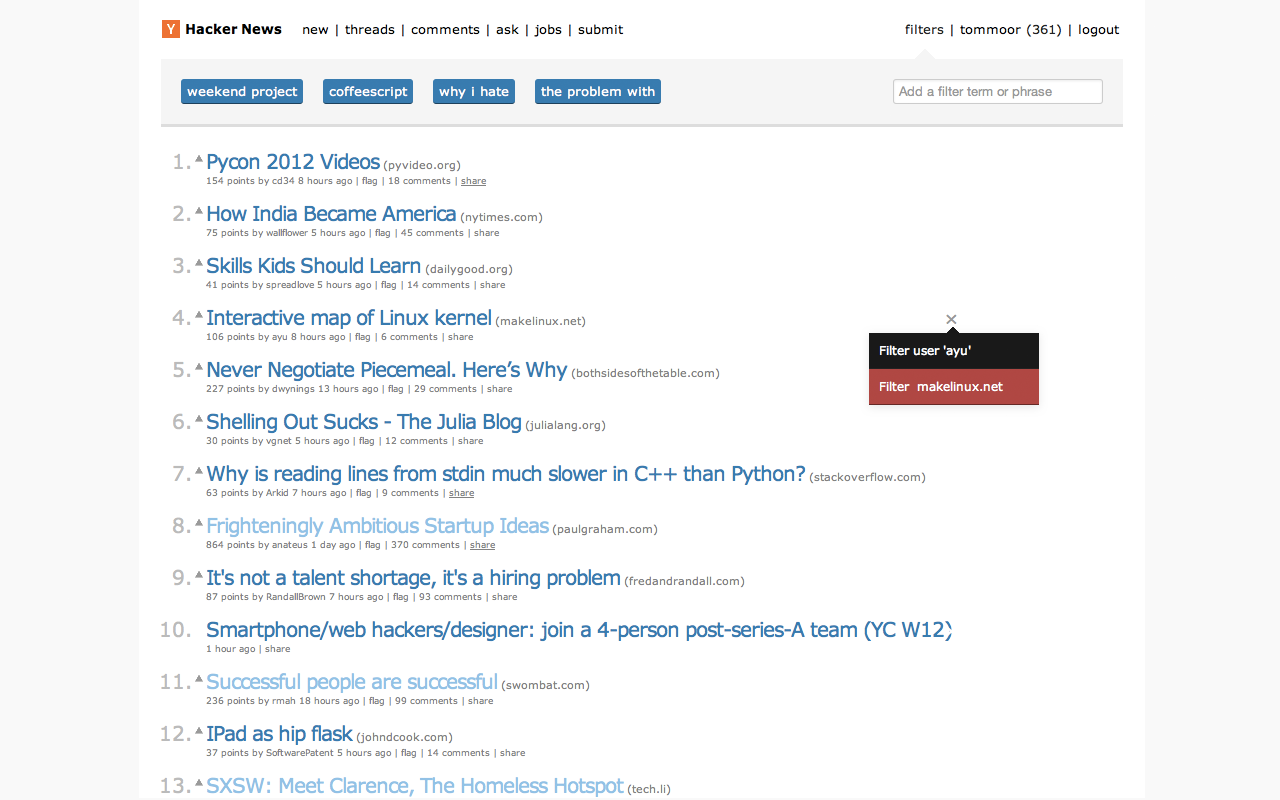1280x800 pixels.
Task: Open the submit page
Action: pyautogui.click(x=600, y=30)
